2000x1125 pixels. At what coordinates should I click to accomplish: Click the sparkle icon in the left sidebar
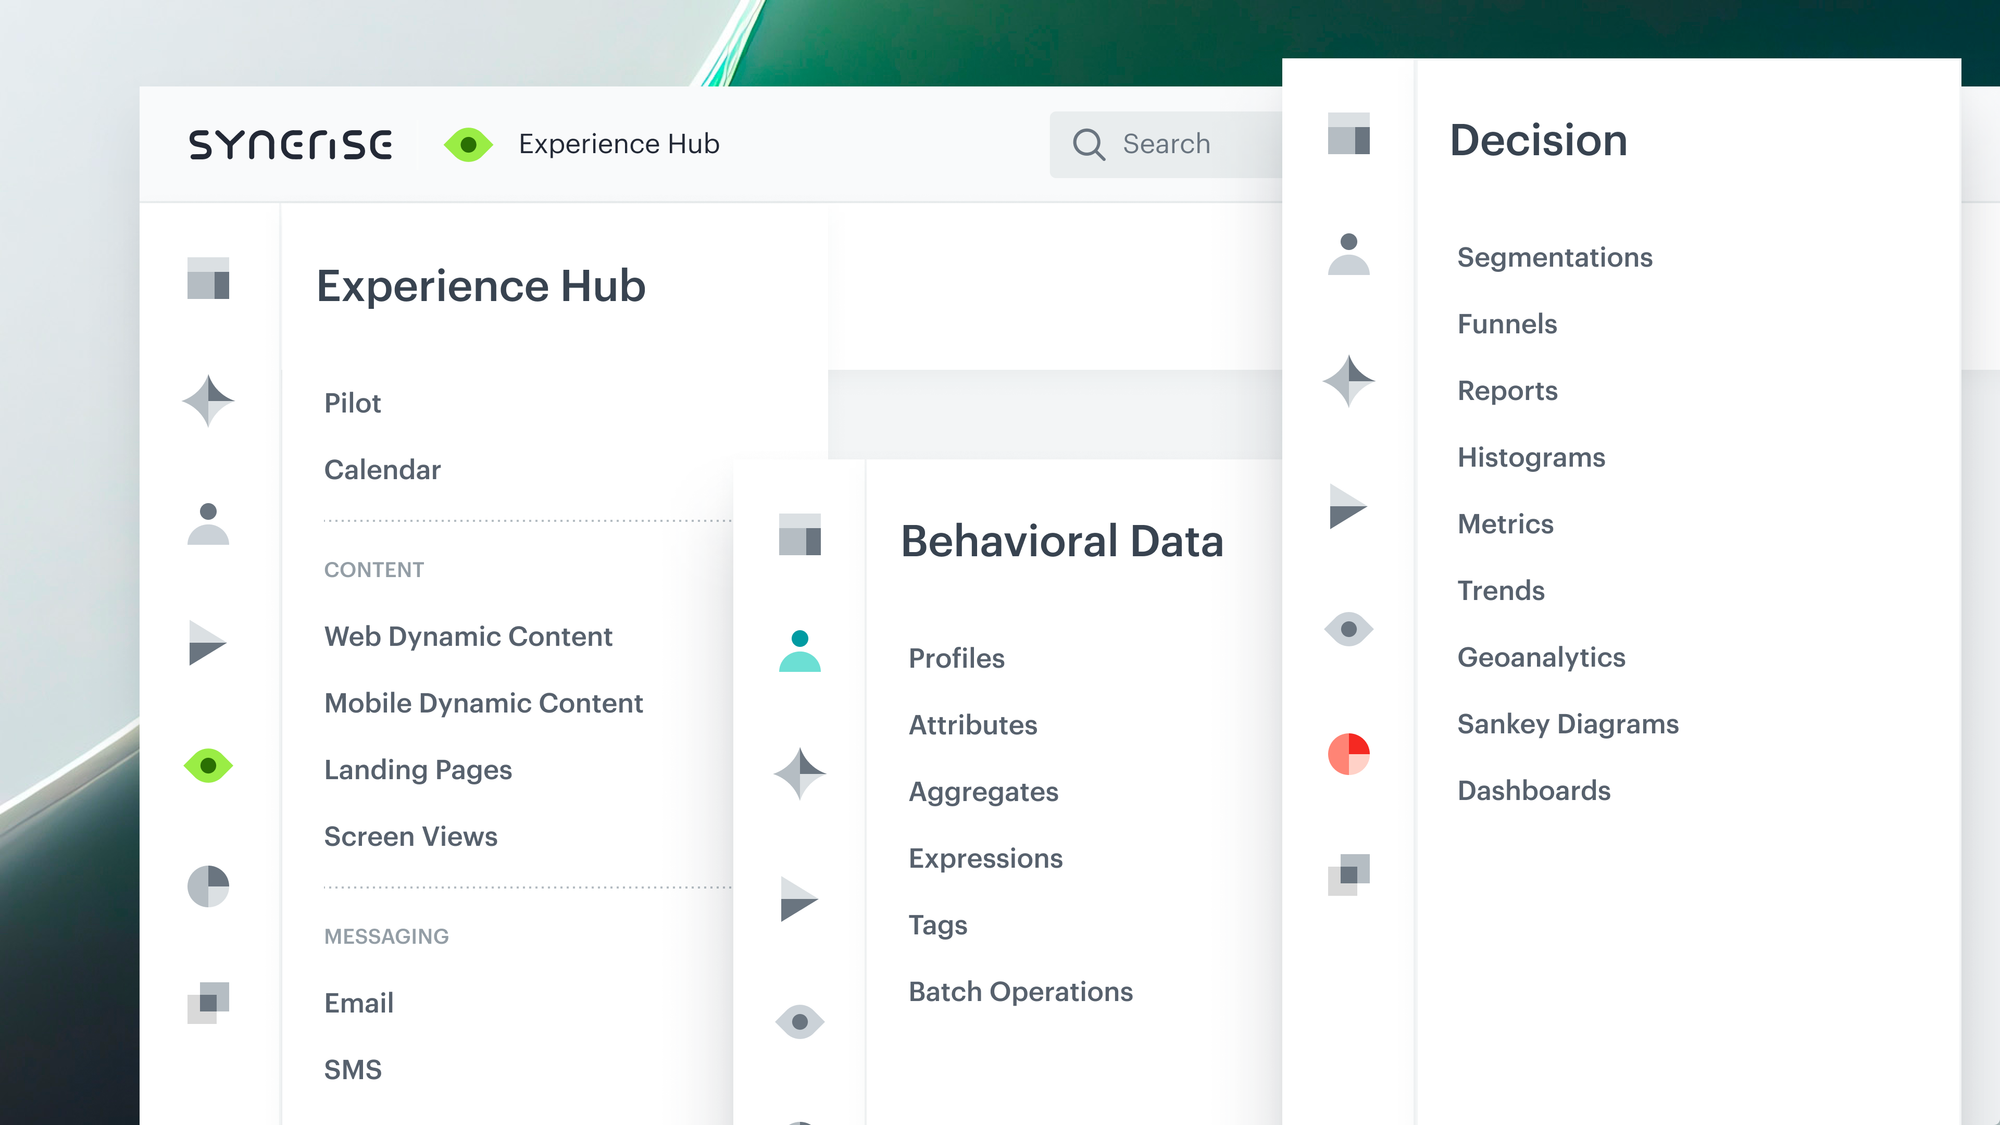[x=207, y=399]
